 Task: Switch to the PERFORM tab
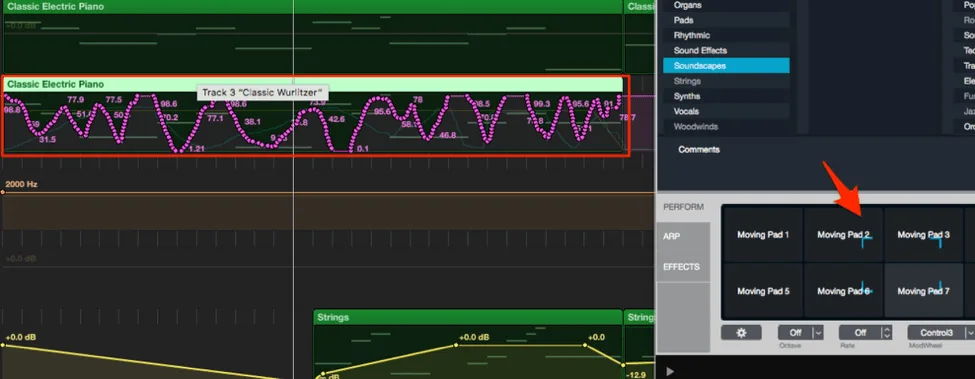click(x=683, y=207)
